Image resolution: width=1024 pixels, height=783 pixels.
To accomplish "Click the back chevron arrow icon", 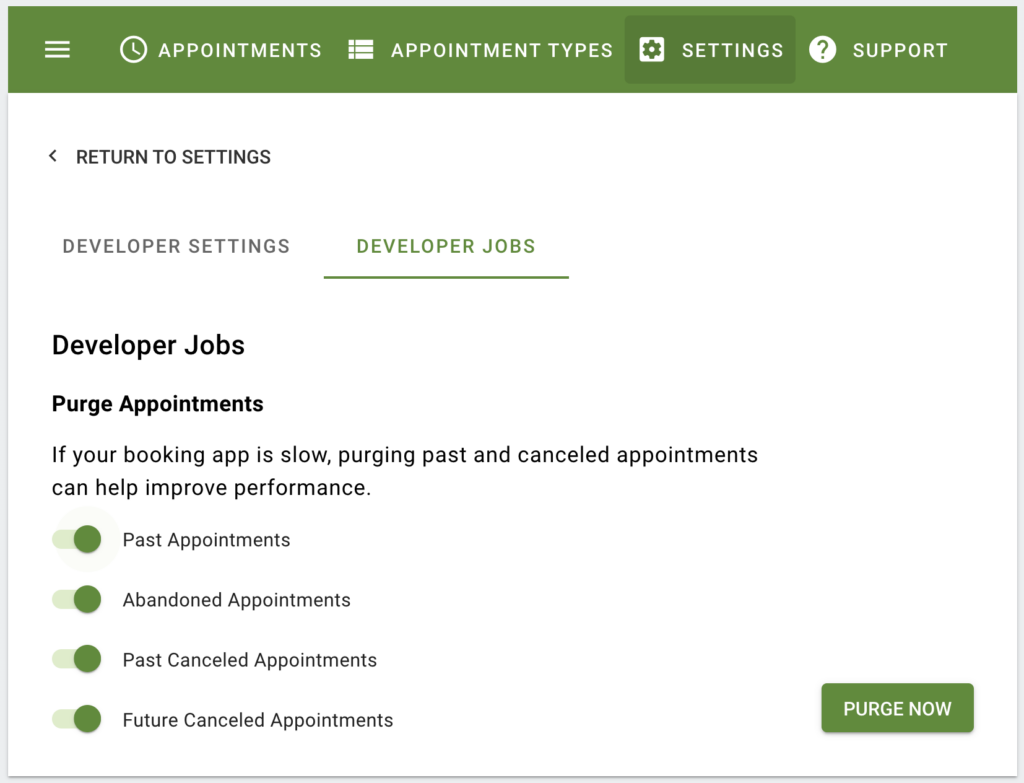I will (53, 156).
